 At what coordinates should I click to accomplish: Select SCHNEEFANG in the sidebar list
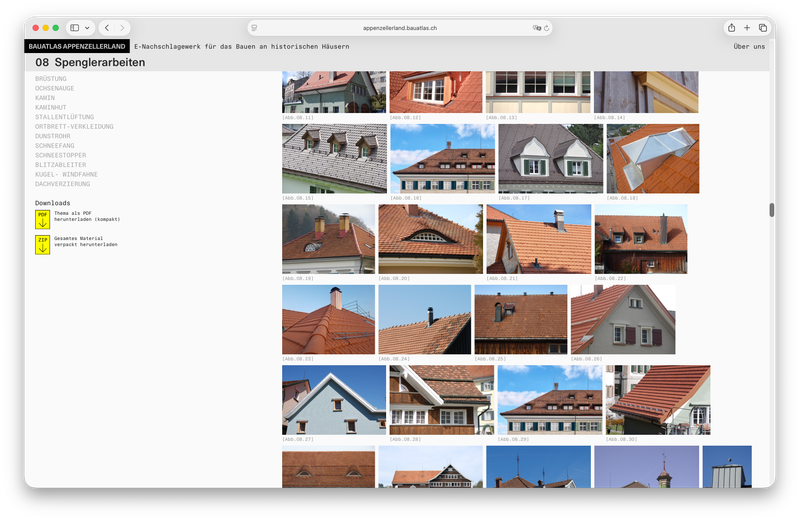[55, 146]
